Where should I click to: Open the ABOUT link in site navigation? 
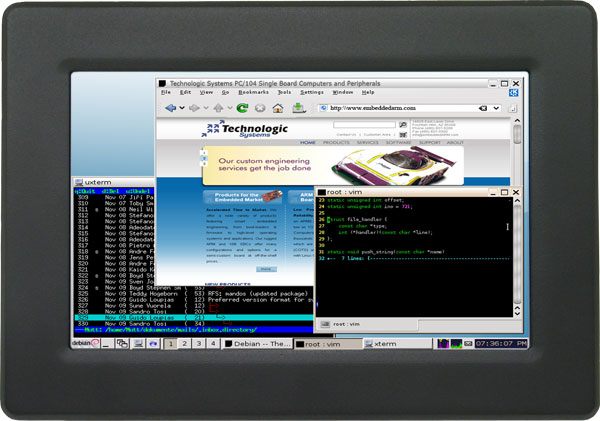coord(455,142)
